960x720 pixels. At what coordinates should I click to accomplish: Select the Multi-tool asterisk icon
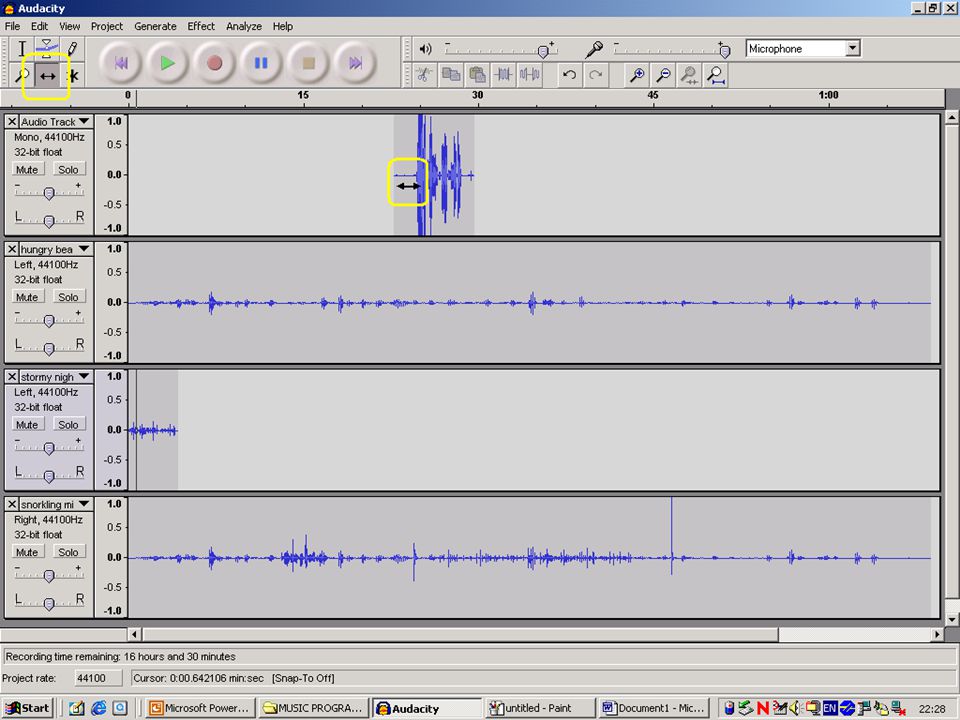pyautogui.click(x=73, y=76)
